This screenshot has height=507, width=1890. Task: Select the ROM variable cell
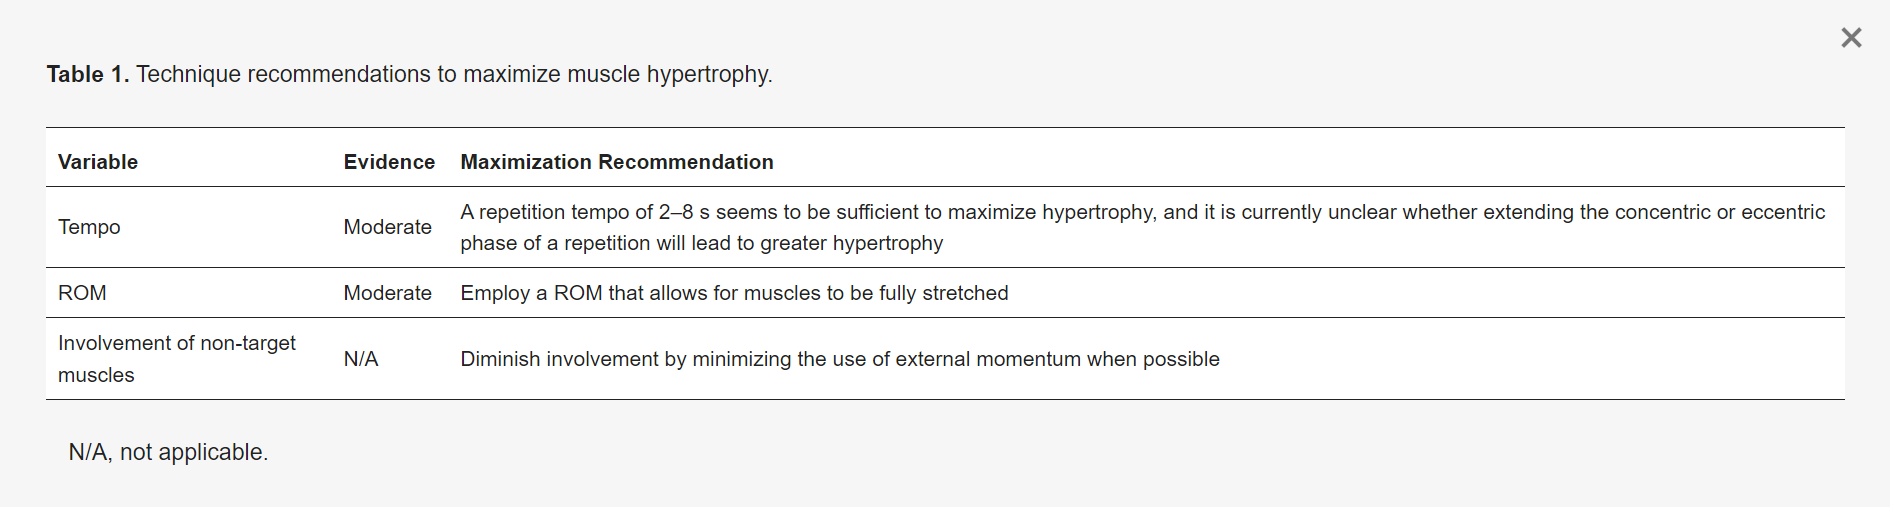tap(82, 293)
